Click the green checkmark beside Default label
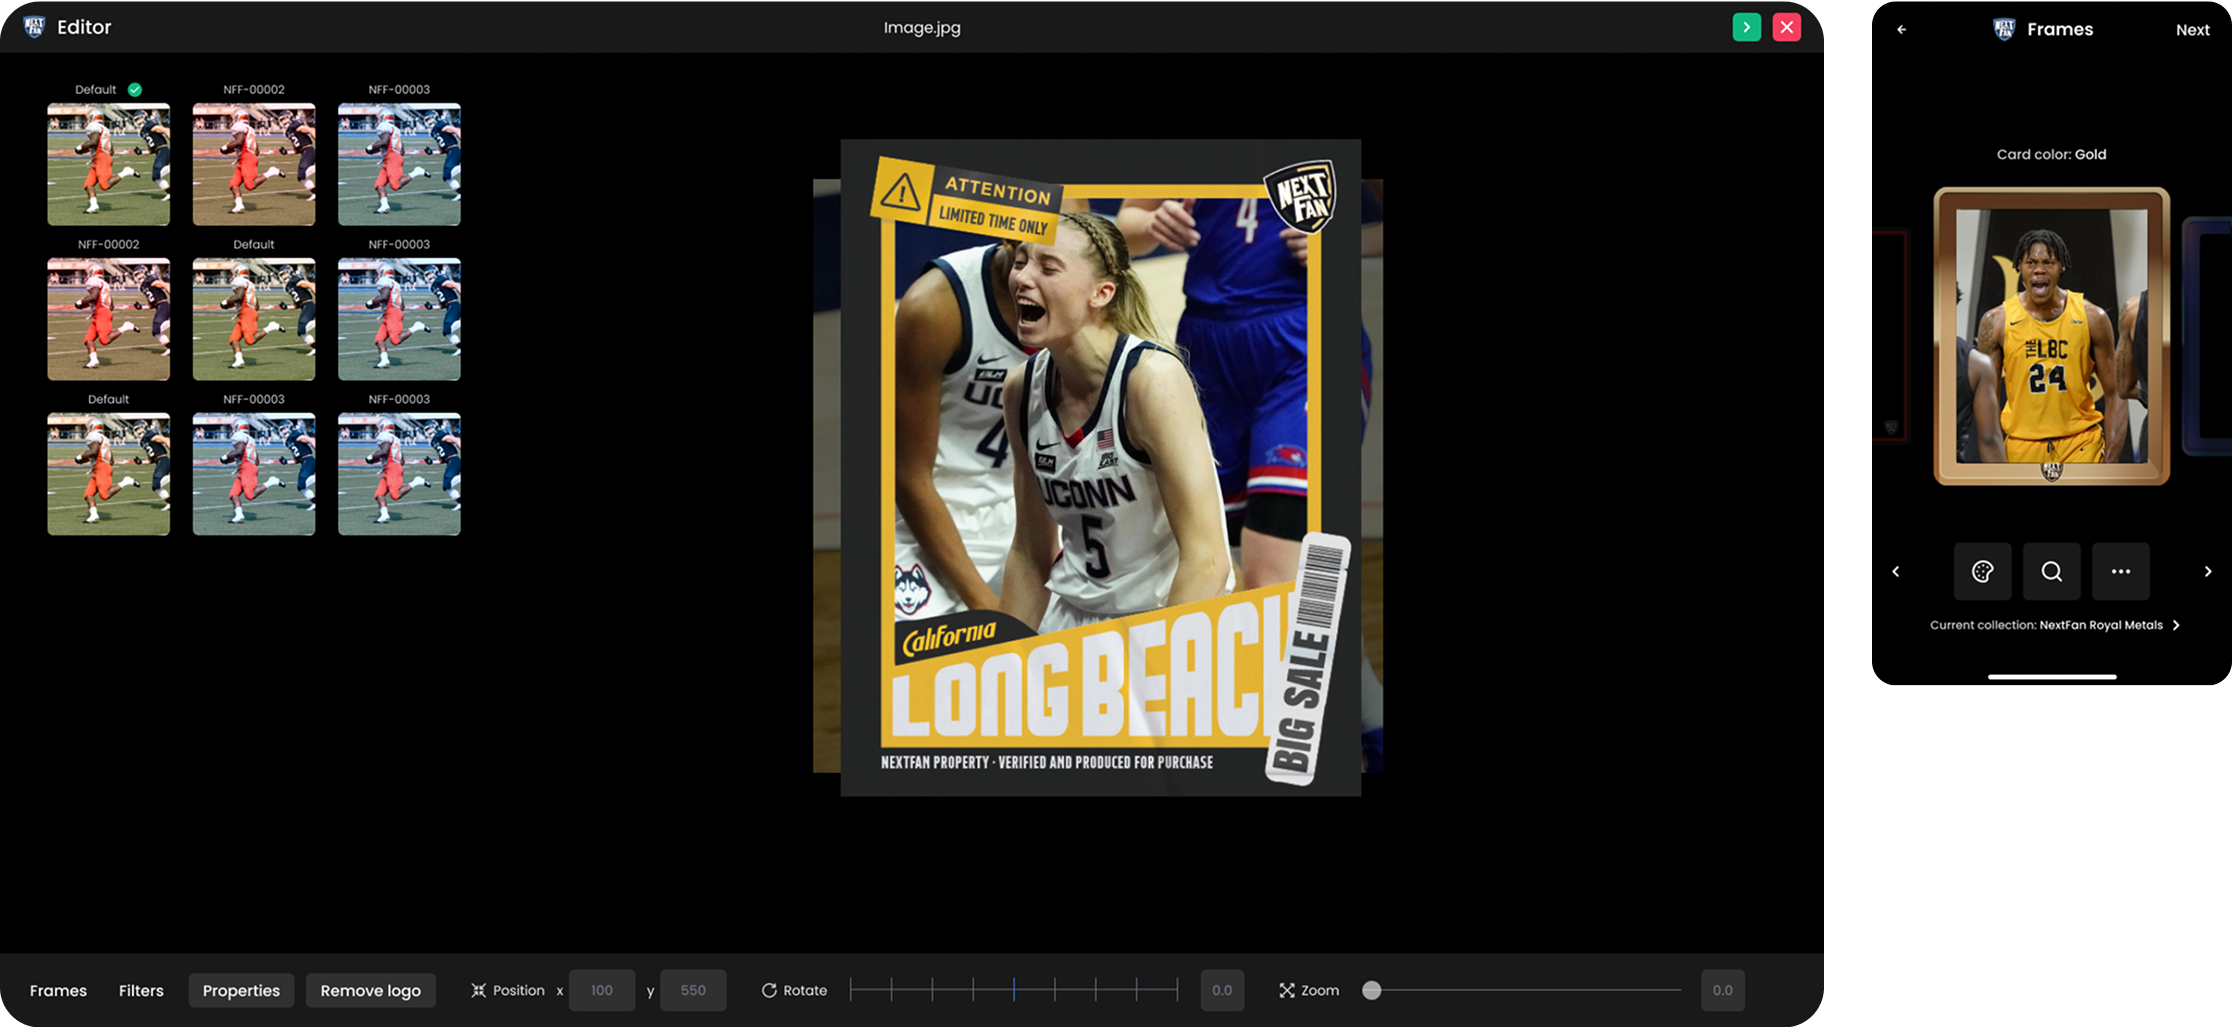2232x1027 pixels. [x=135, y=90]
